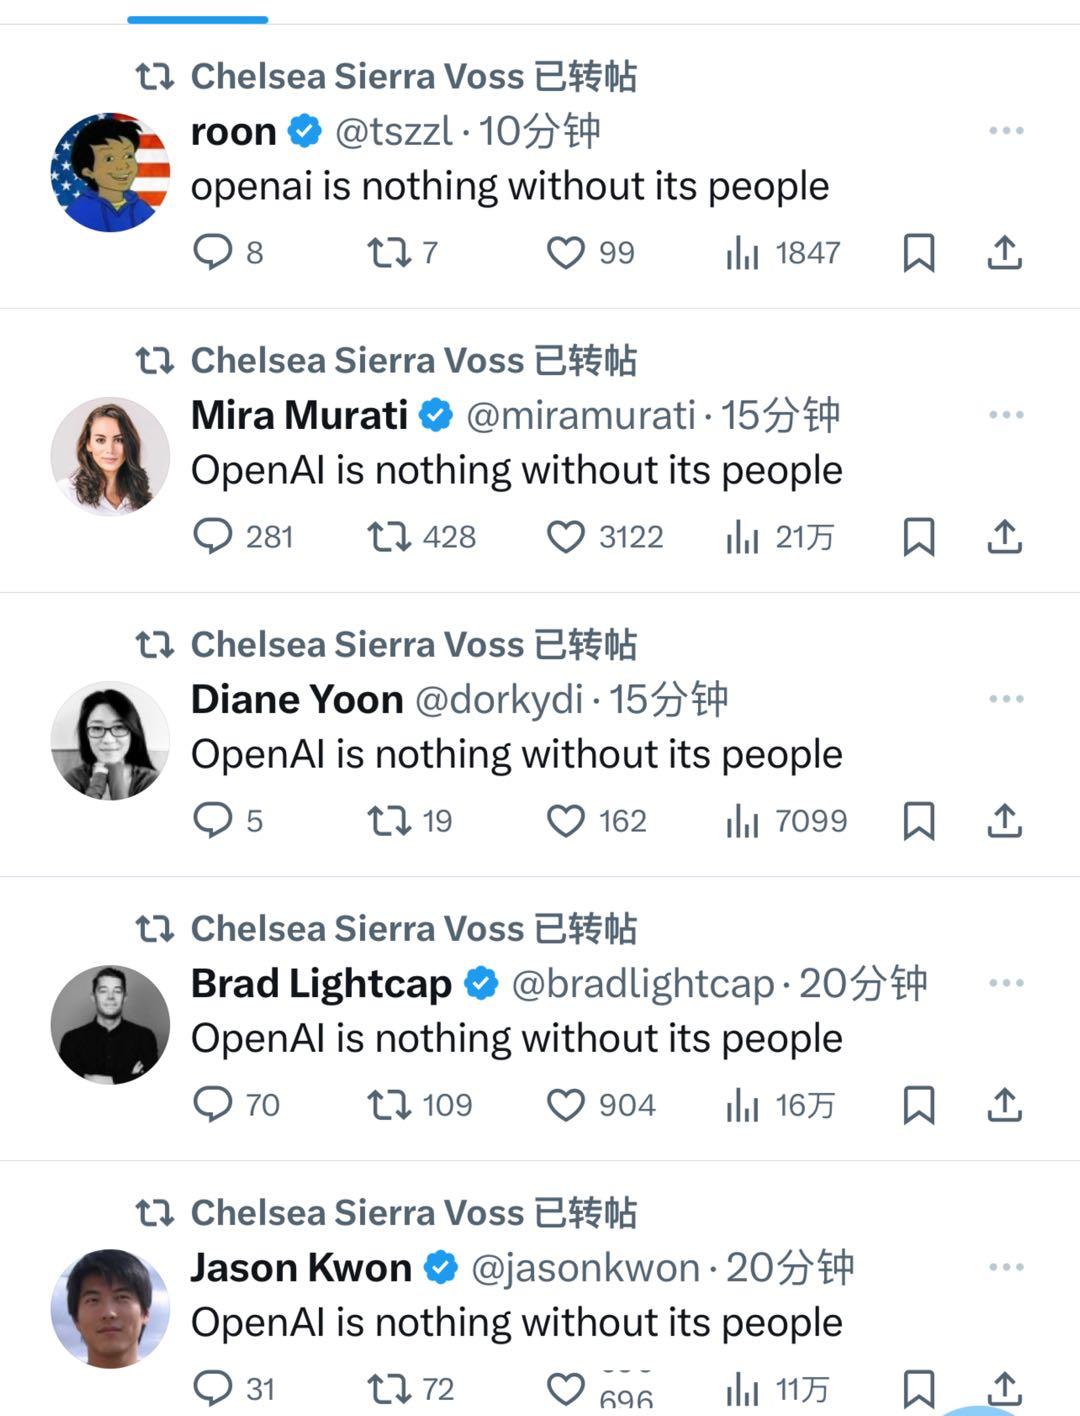Screen dimensions: 1080x1416
Task: Share Diane Yoon's tweet
Action: click(1005, 821)
